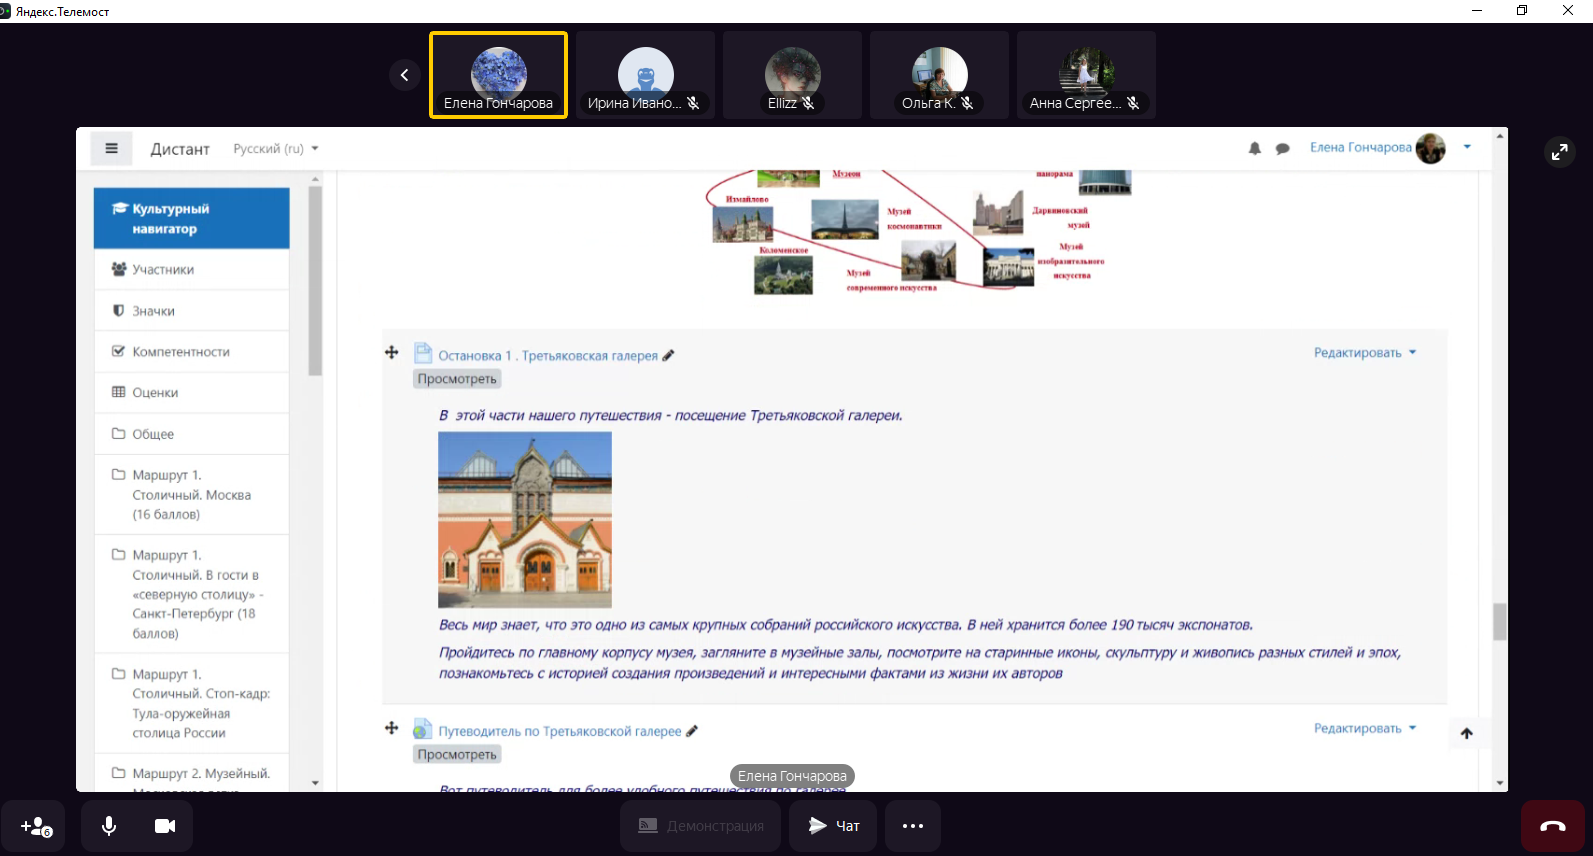Expand Редактировать dropdown for Остановка 1
1593x856 pixels.
click(1364, 353)
